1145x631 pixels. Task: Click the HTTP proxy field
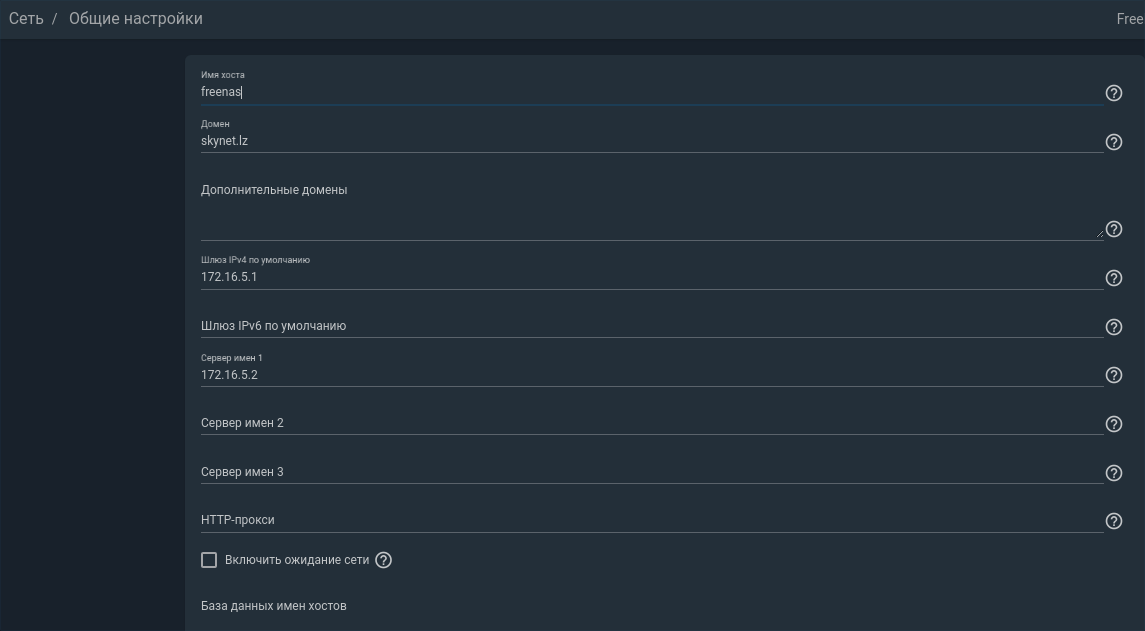coord(652,520)
